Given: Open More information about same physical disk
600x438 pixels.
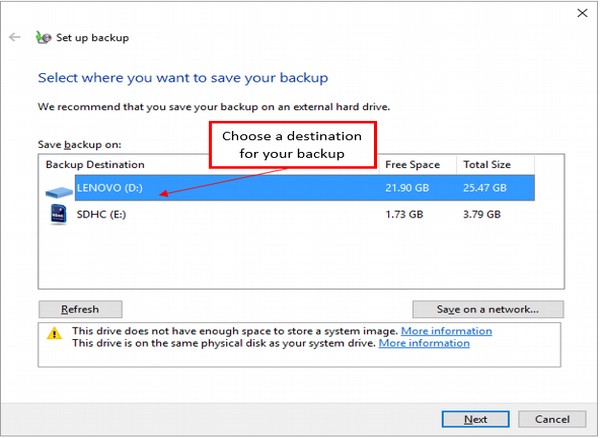Looking at the screenshot, I should click(424, 343).
